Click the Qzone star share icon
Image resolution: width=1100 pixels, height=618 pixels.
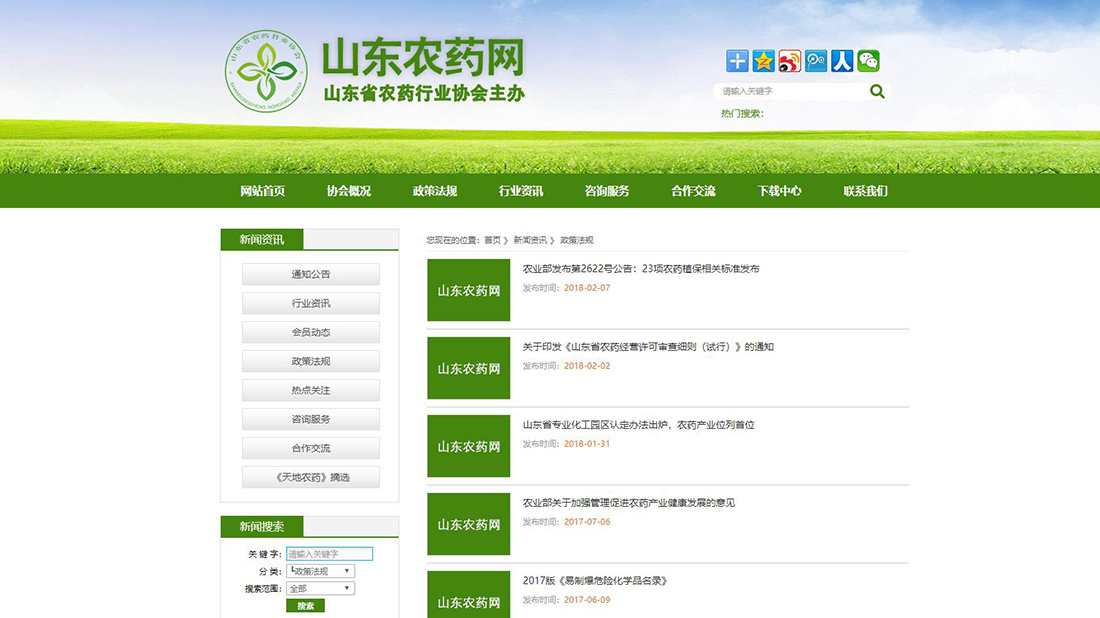point(763,60)
